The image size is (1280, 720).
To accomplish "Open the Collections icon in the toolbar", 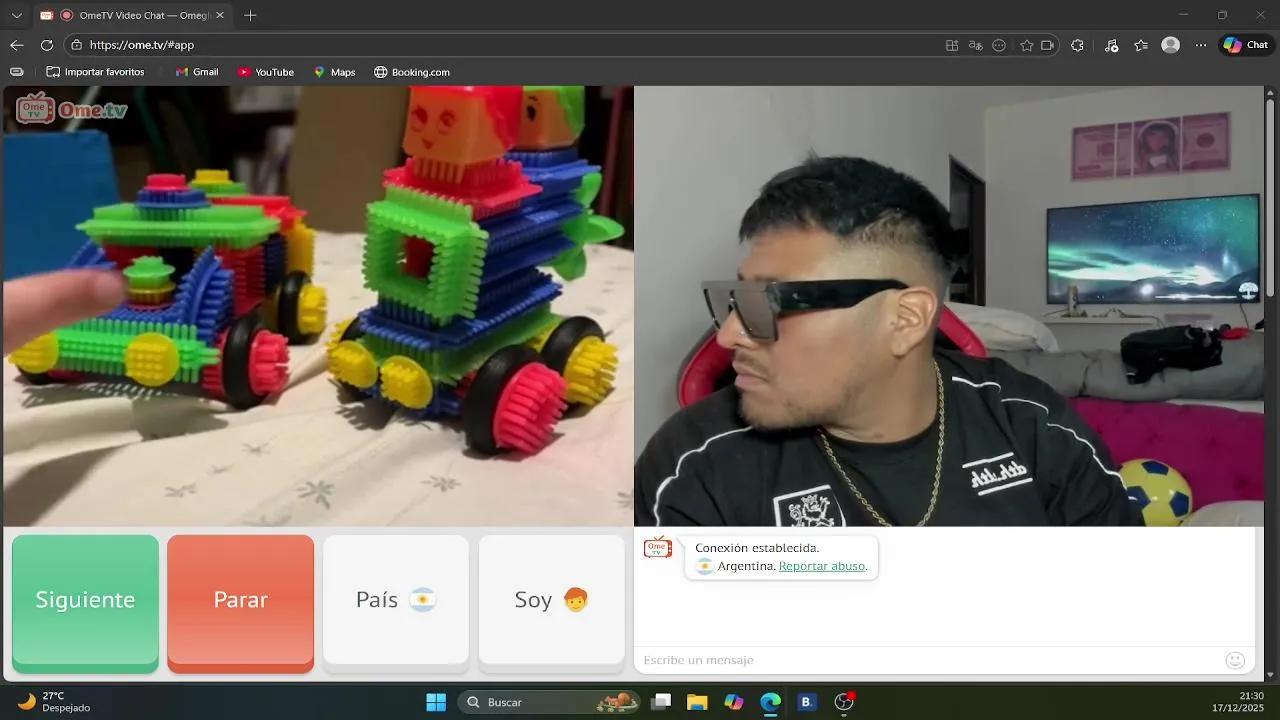I will pyautogui.click(x=1140, y=45).
